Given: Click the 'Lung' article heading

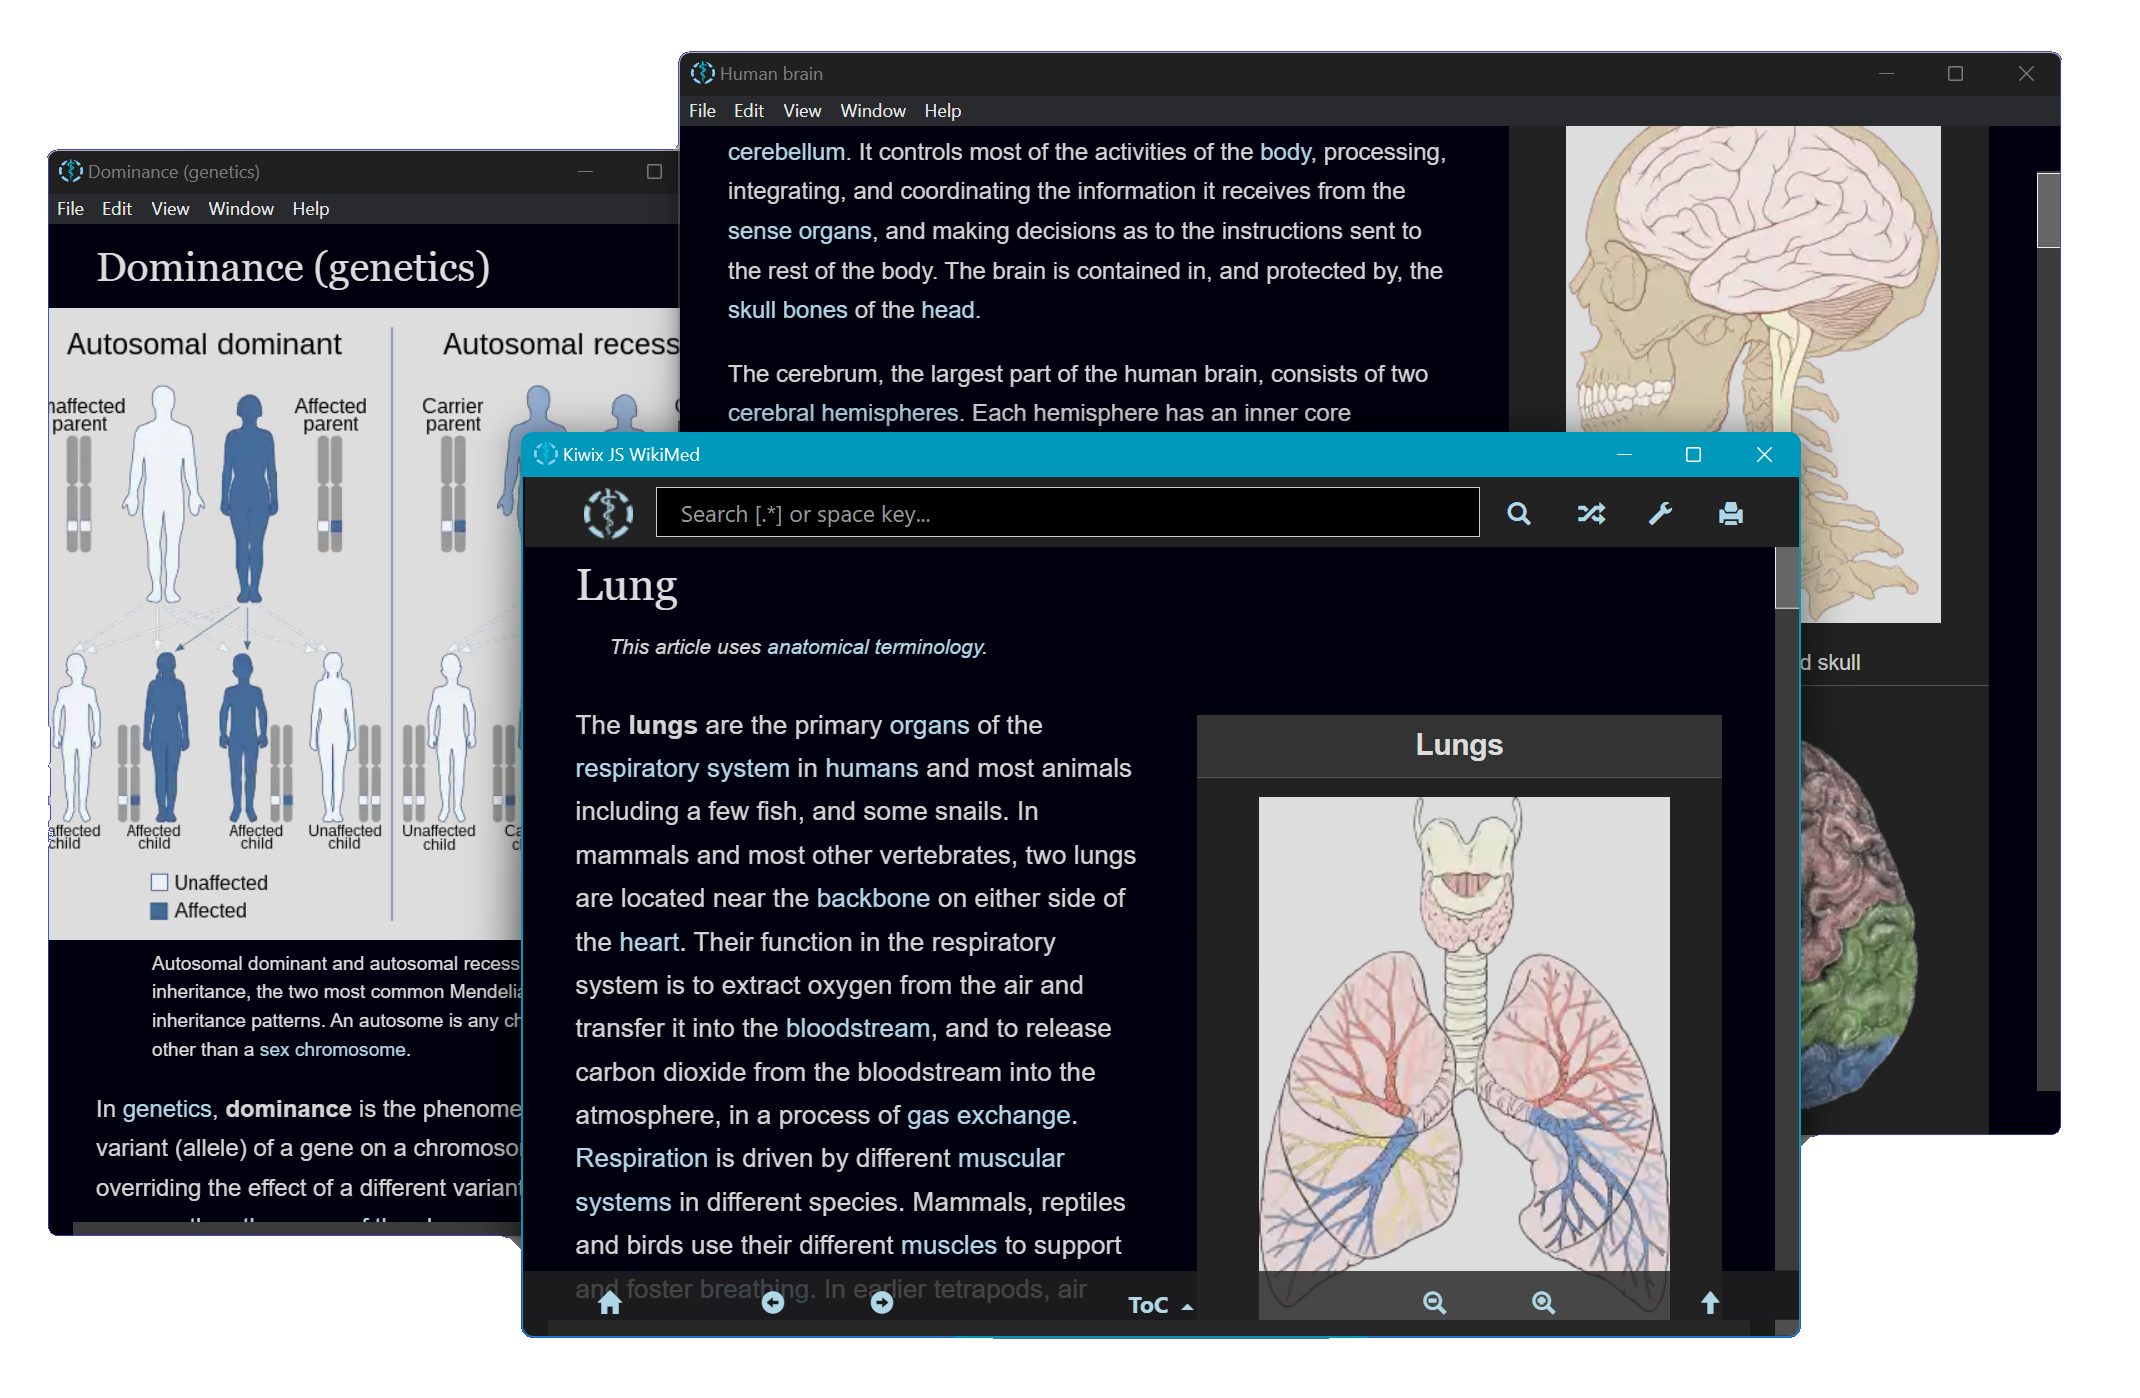Looking at the screenshot, I should [x=627, y=586].
